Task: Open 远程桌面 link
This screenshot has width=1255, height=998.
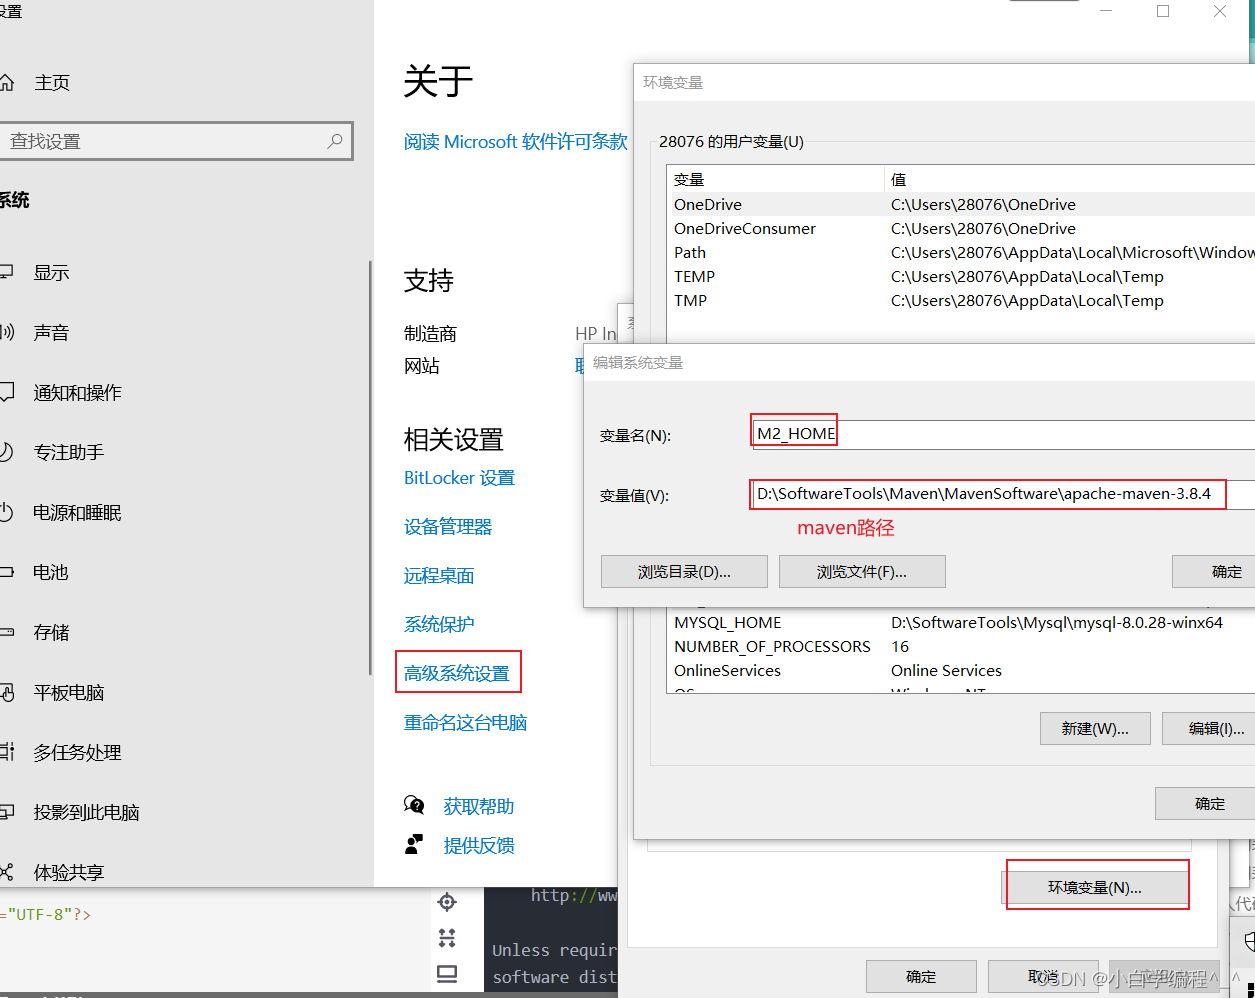Action: click(x=439, y=576)
